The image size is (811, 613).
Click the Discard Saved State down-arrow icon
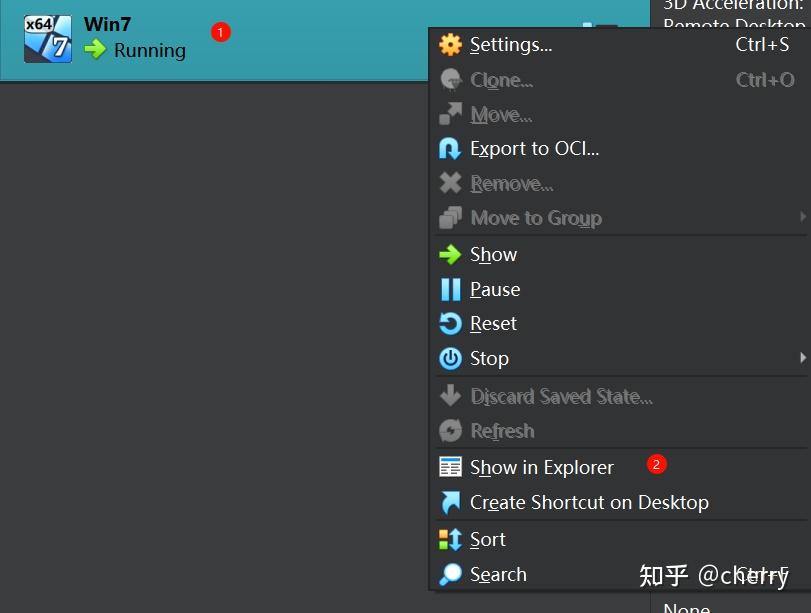(450, 396)
